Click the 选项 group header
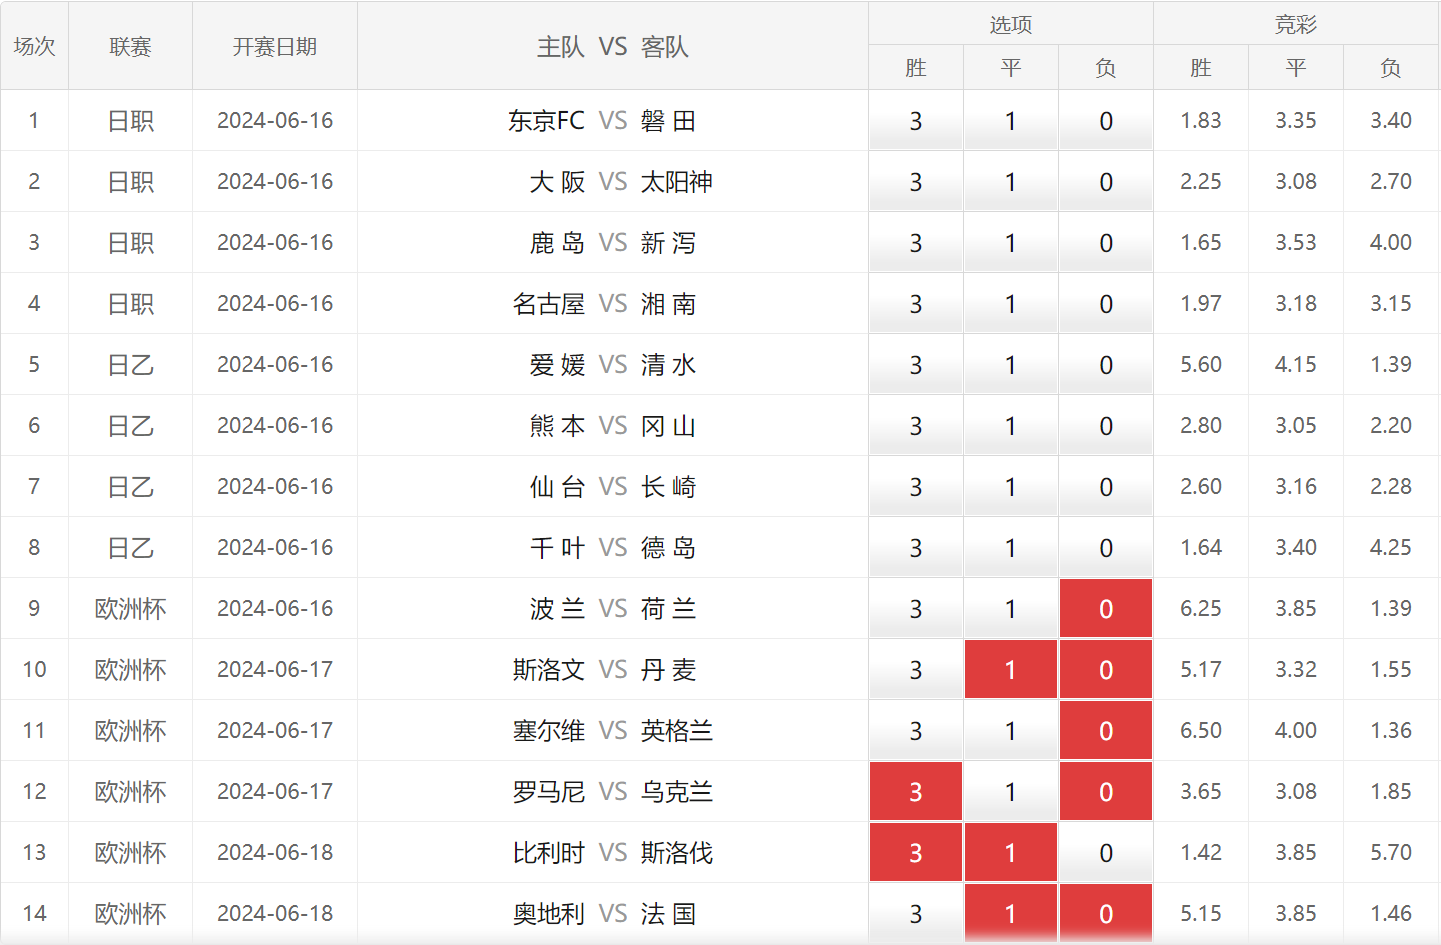The height and width of the screenshot is (945, 1441). click(1011, 24)
